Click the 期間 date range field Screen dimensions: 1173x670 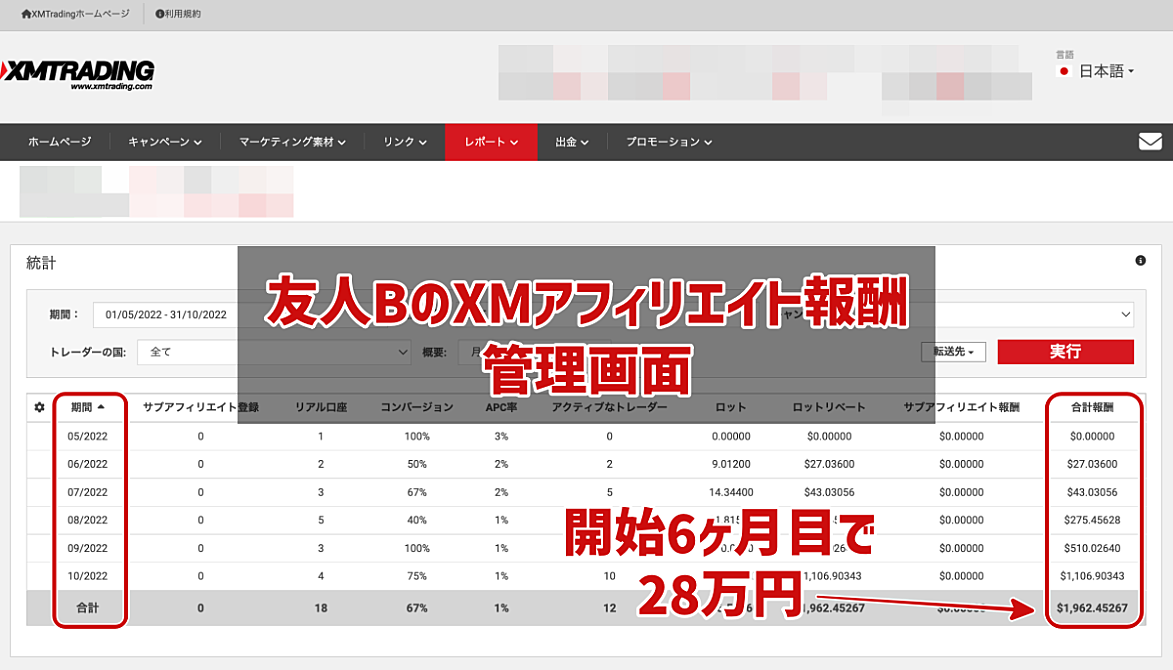(x=166, y=315)
